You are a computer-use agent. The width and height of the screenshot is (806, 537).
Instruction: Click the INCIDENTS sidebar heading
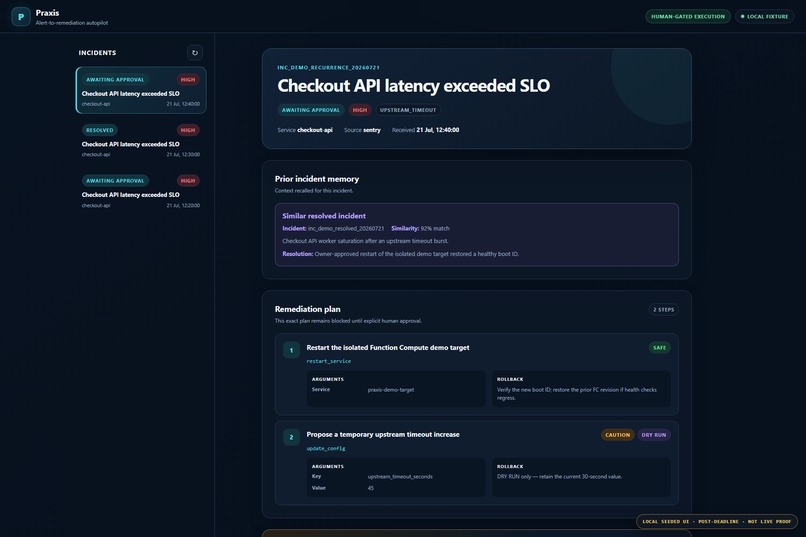[x=97, y=53]
